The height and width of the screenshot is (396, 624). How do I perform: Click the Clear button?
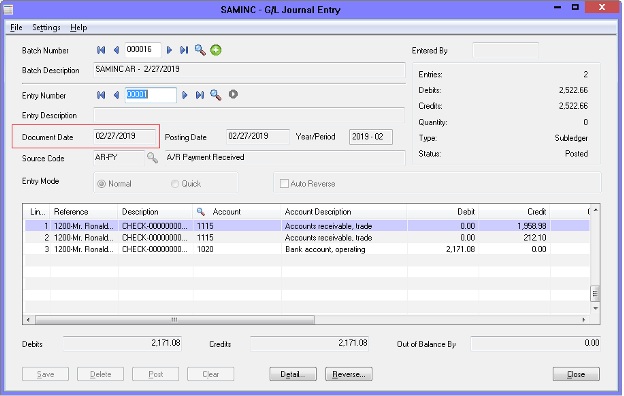[x=211, y=374]
